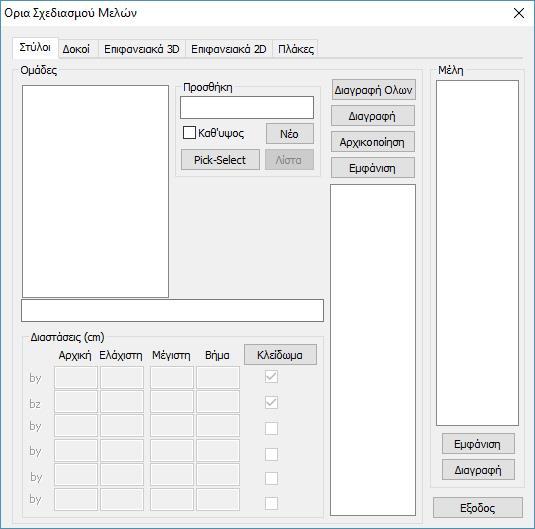This screenshot has height=529, width=535.
Task: Enable the Καθ'υψος checkbox
Action: click(189, 133)
